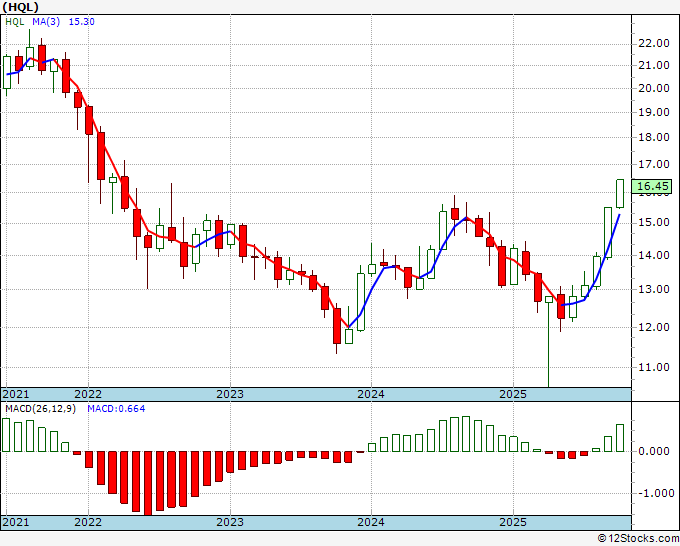The image size is (680, 546).
Task: Click 2025 on the price chart axis
Action: [513, 394]
